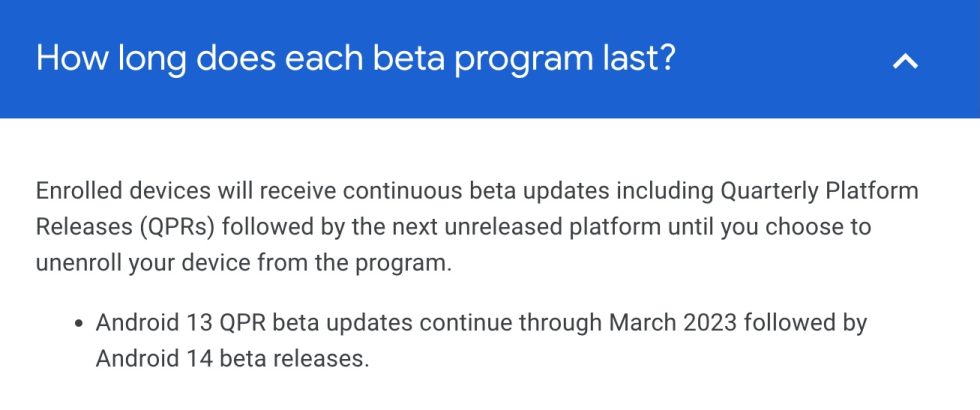Click the '(QPRs)' abbreviation
Image resolution: width=980 pixels, height=410 pixels.
[x=176, y=227]
